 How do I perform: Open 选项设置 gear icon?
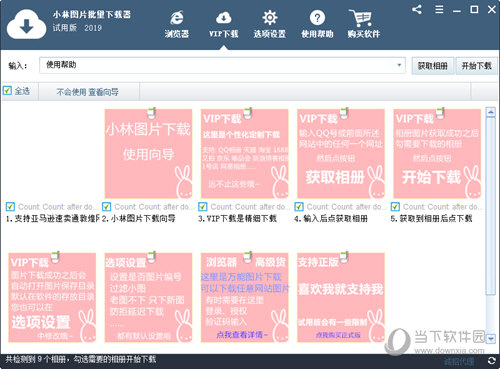(270, 24)
